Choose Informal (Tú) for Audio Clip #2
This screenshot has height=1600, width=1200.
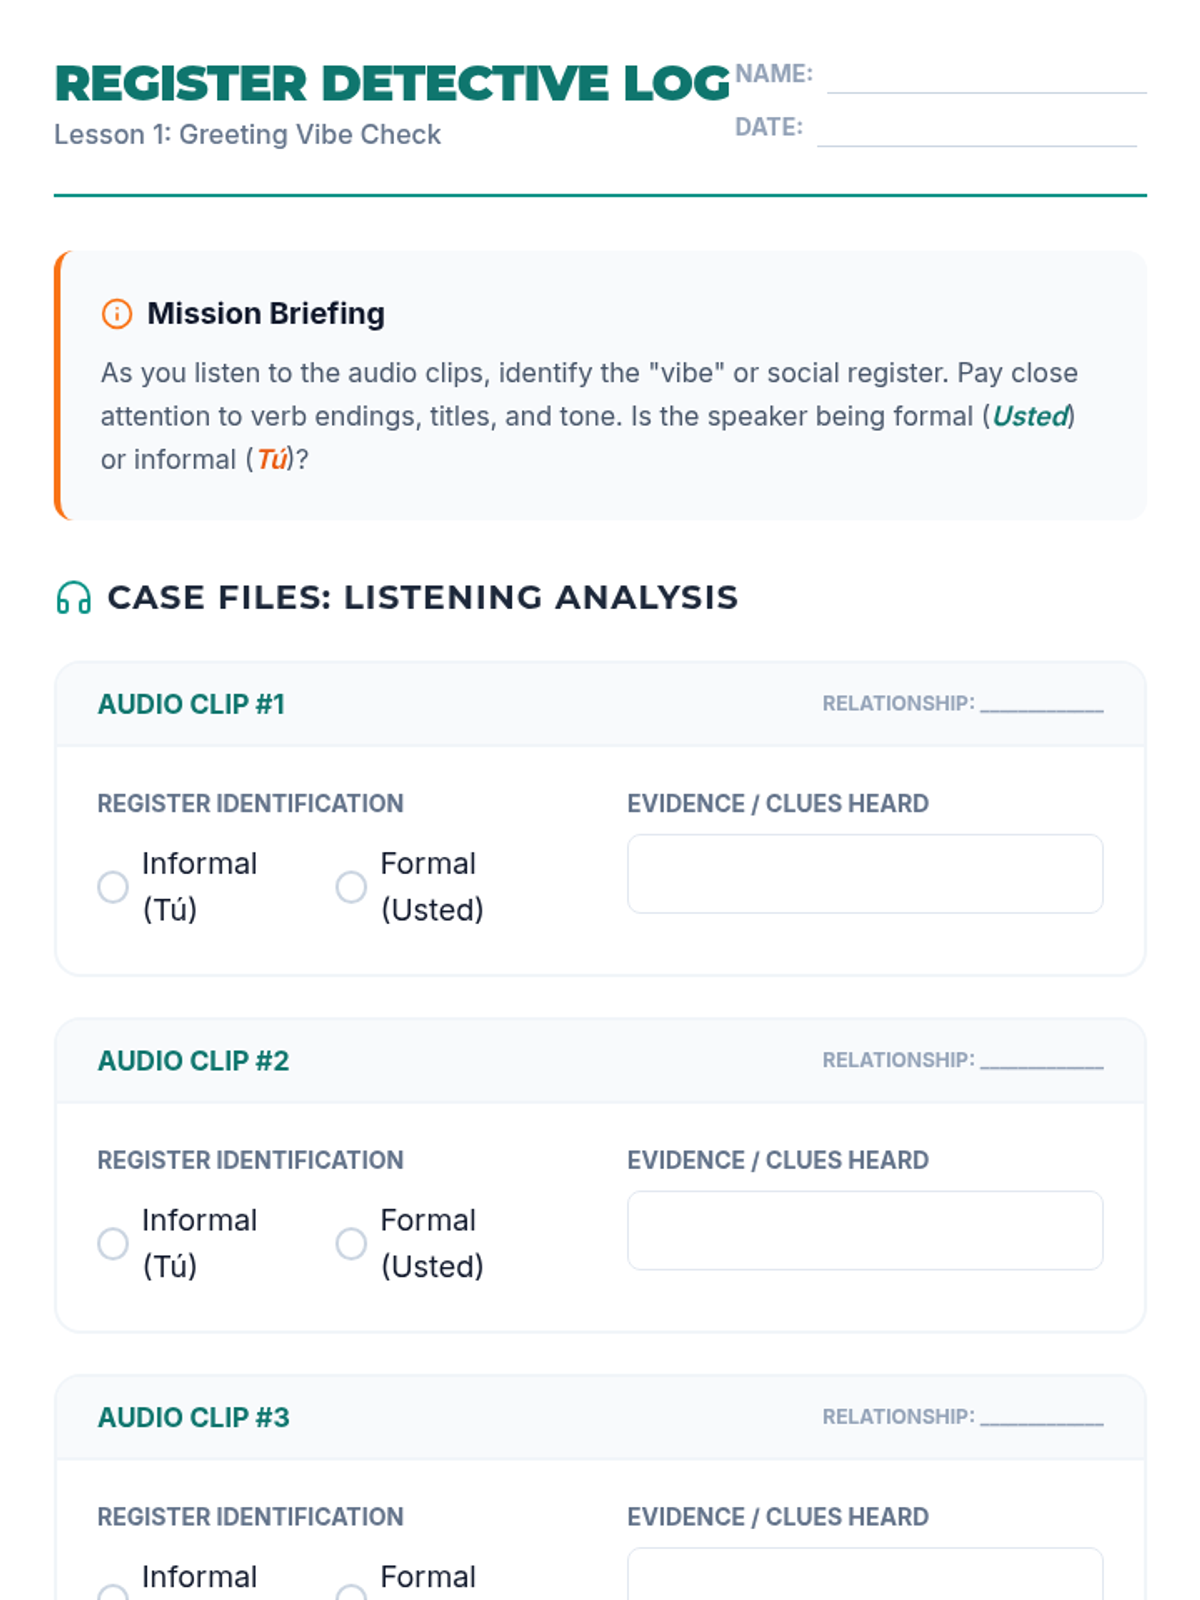point(113,1244)
